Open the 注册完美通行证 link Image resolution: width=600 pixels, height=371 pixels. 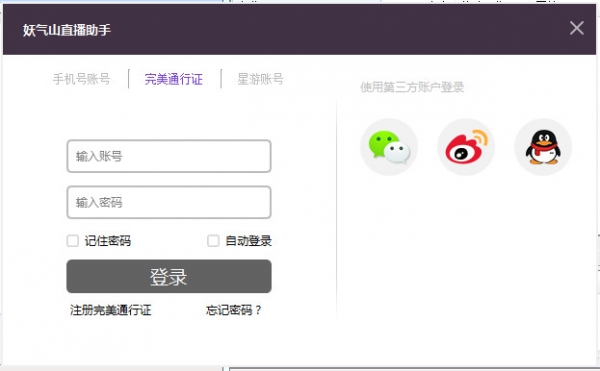[111, 310]
